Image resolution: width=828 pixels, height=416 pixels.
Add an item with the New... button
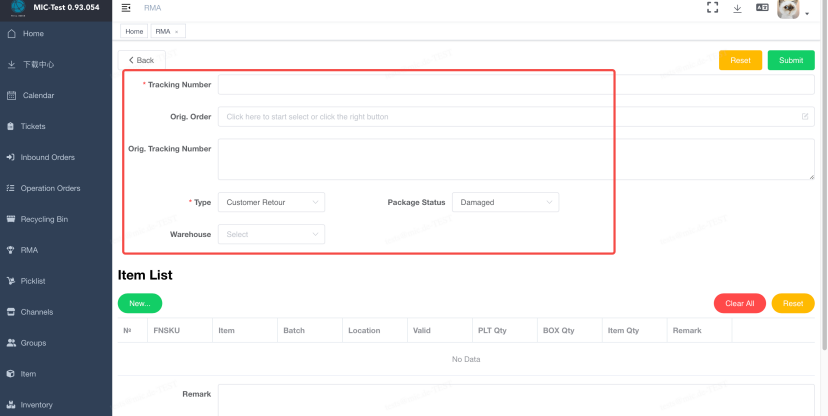(x=139, y=303)
